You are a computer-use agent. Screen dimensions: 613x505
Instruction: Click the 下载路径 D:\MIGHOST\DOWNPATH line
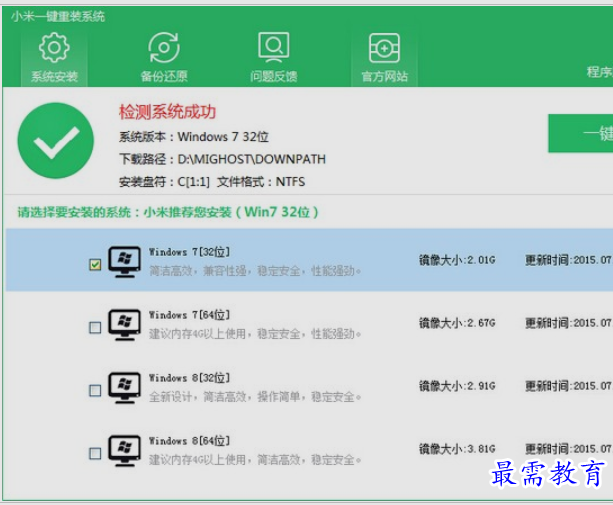[222, 159]
